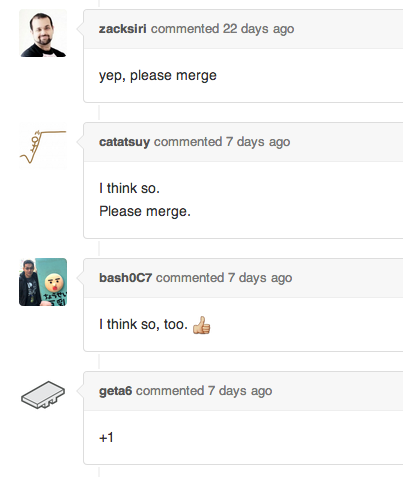
Task: Click the catatsuy avatar image
Action: click(x=43, y=146)
